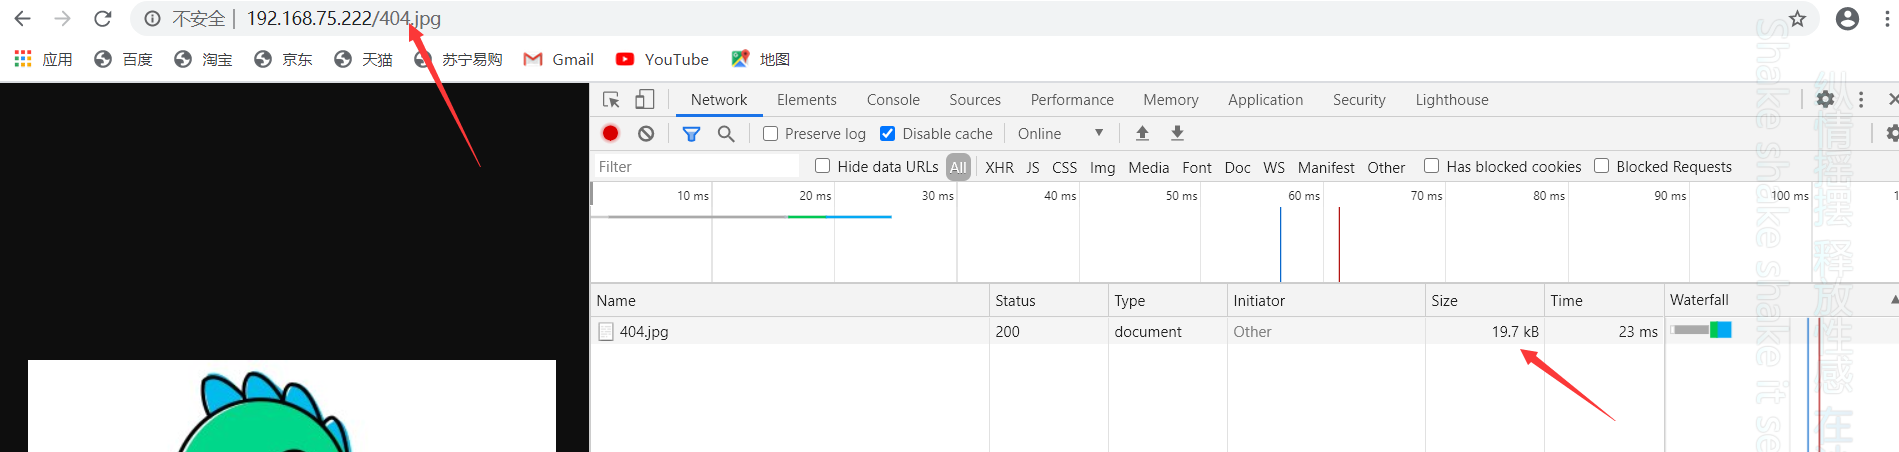Viewport: 1899px width, 452px height.
Task: Switch to the Elements tab
Action: [x=807, y=99]
